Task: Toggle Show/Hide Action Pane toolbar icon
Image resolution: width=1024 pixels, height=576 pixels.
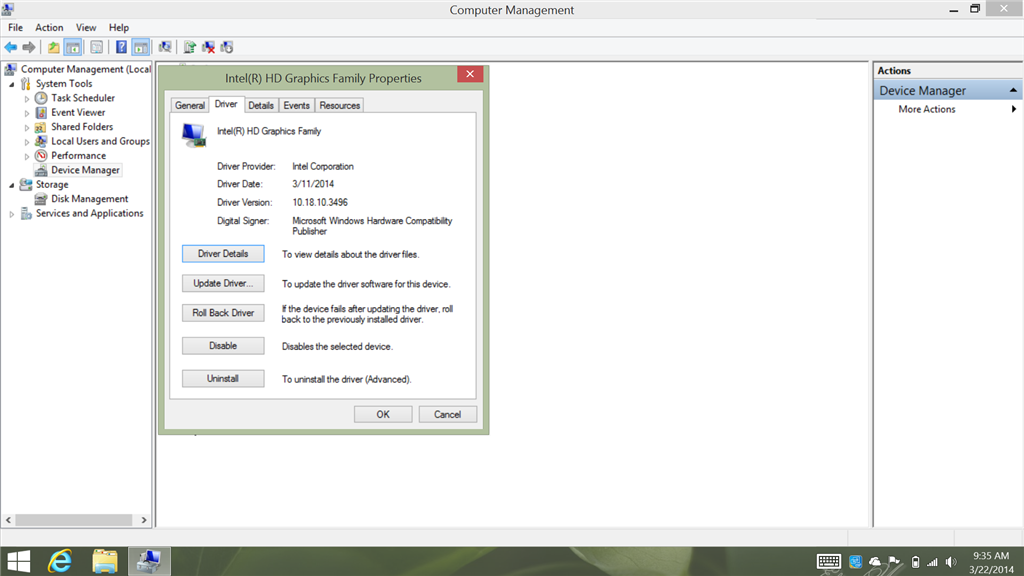Action: tap(140, 47)
